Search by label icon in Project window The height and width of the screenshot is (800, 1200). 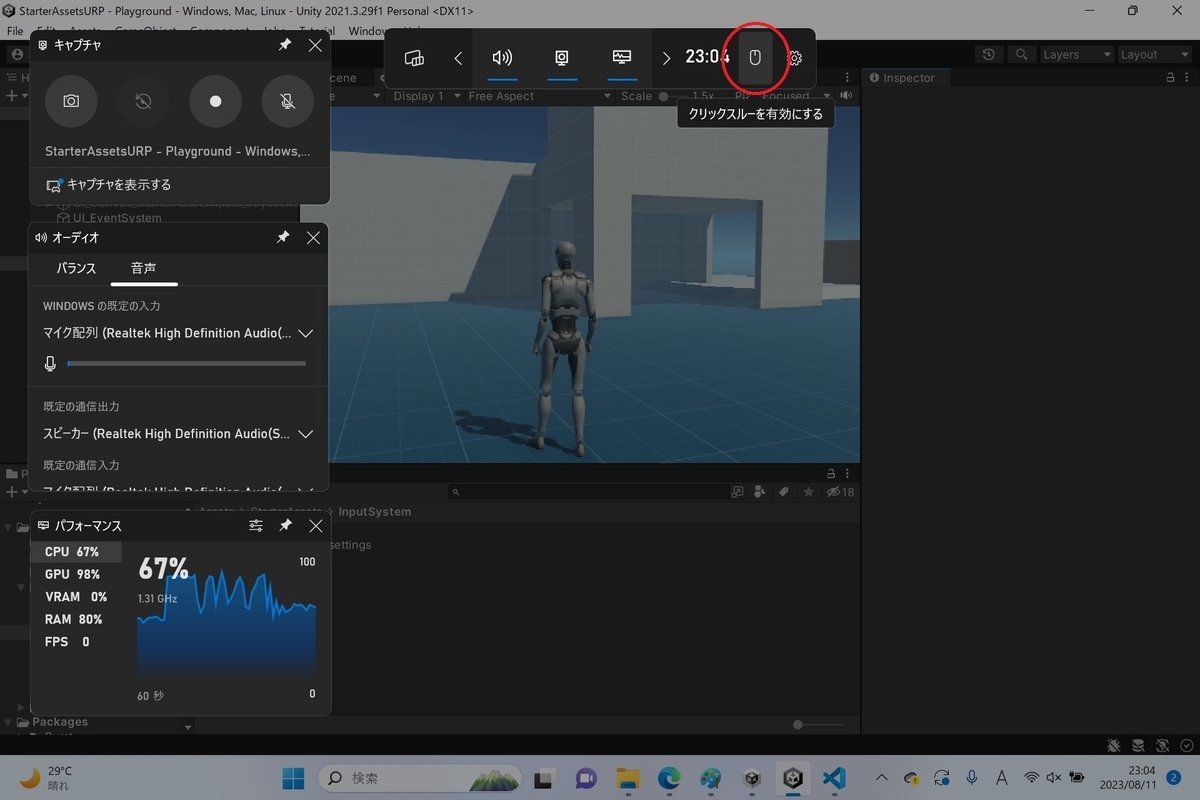point(785,492)
